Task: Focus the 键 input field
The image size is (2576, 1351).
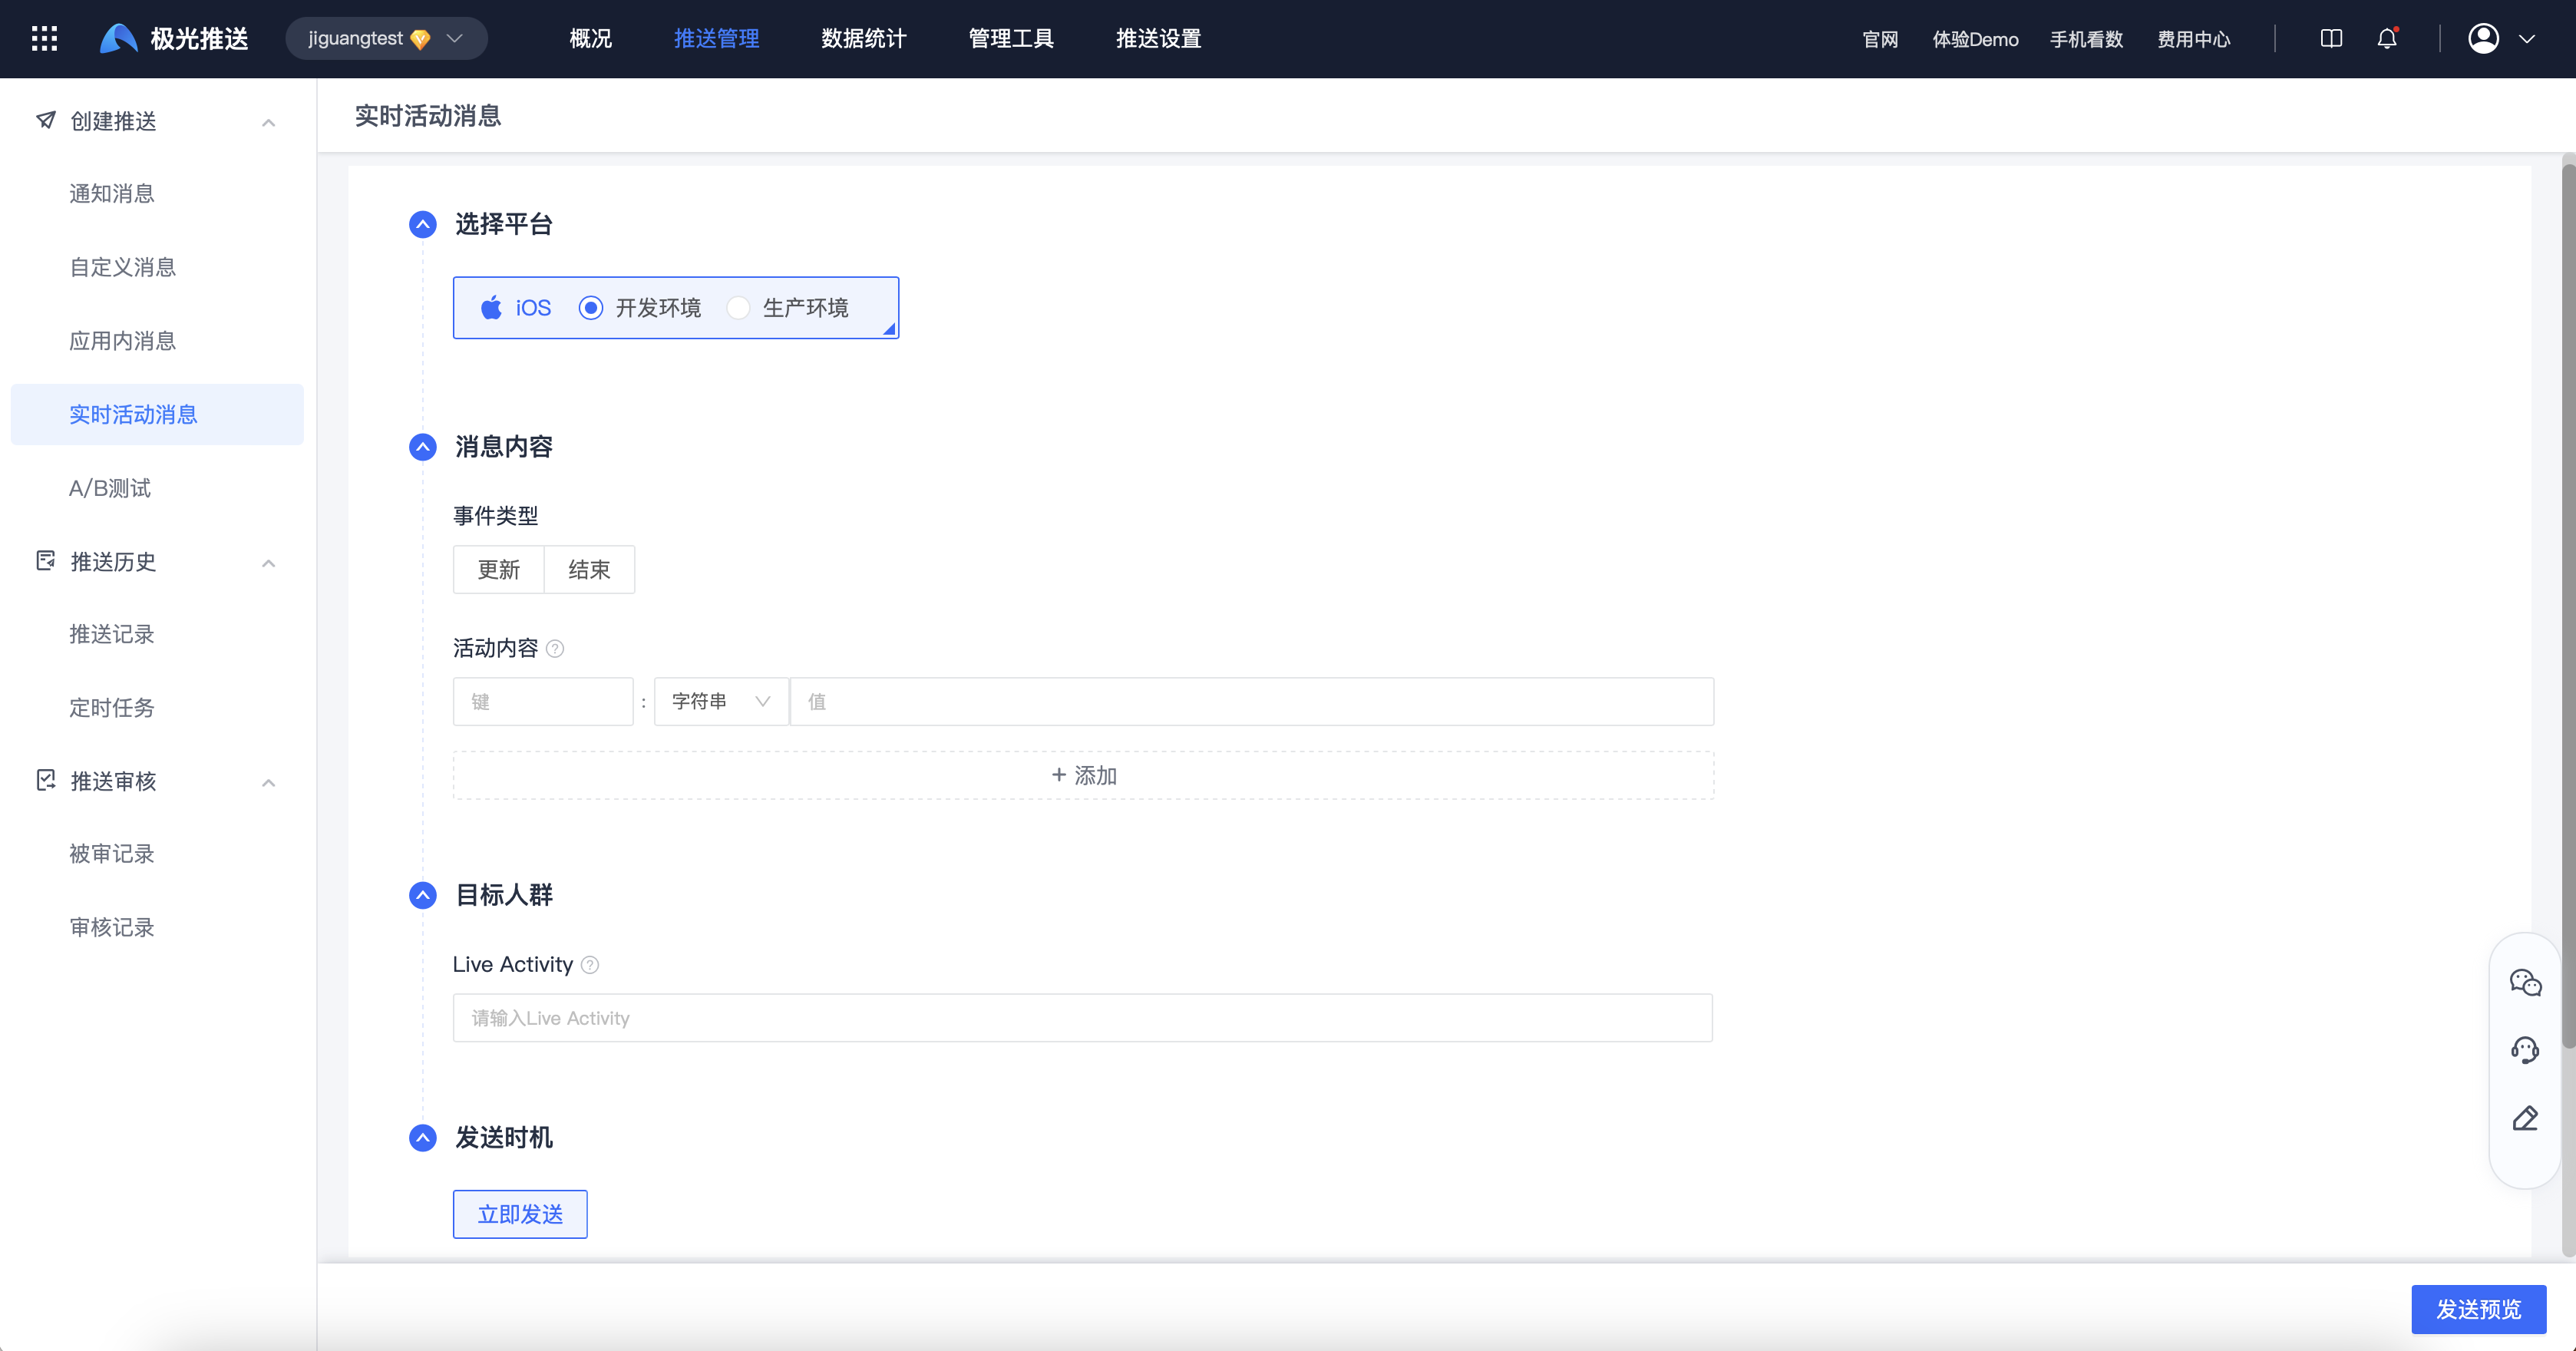Action: point(543,702)
